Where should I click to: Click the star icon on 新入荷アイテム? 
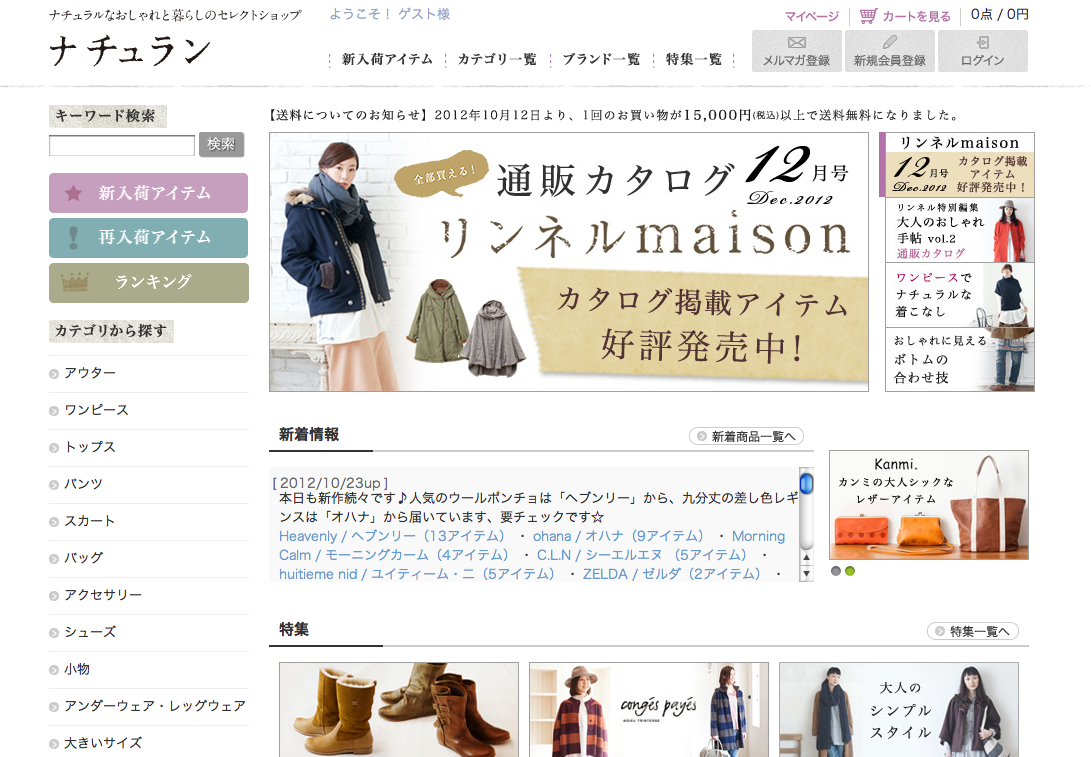pyautogui.click(x=74, y=193)
